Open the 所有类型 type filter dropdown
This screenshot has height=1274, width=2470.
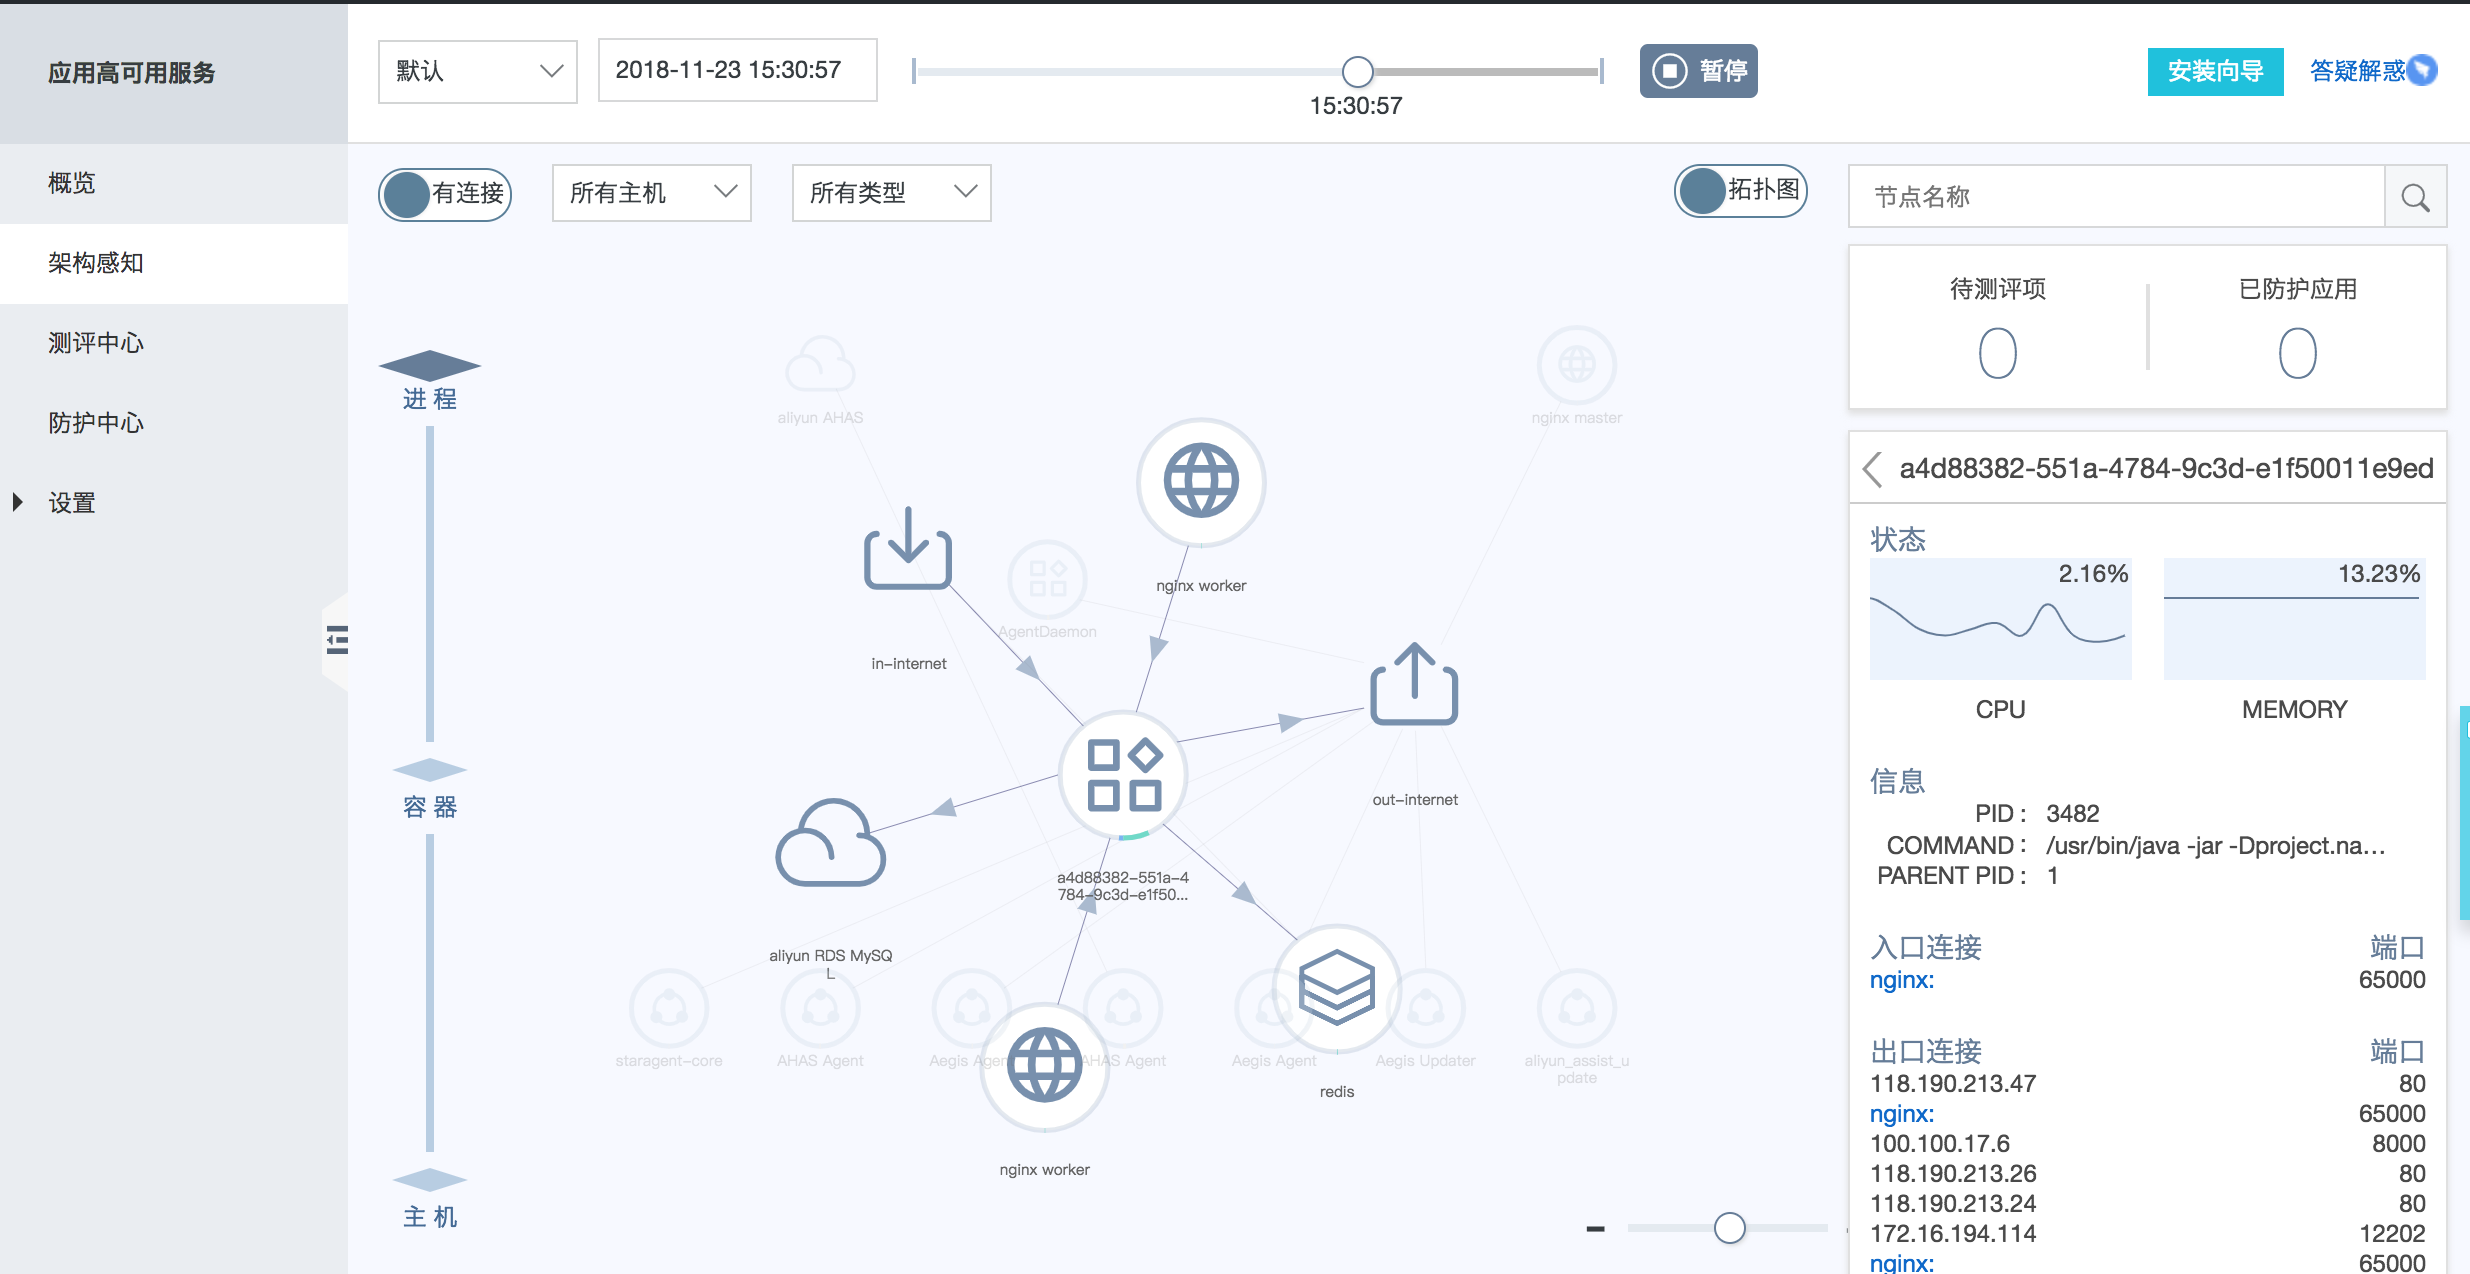(x=891, y=193)
